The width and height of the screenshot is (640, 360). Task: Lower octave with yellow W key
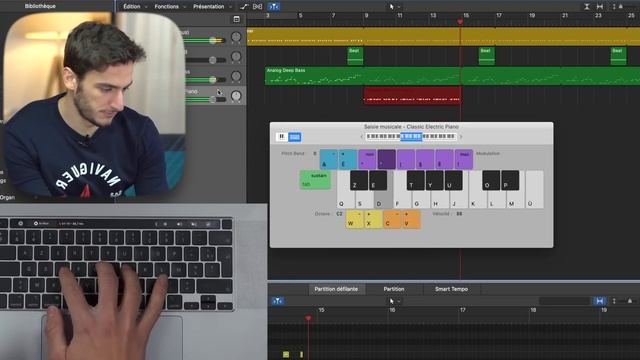tap(355, 220)
